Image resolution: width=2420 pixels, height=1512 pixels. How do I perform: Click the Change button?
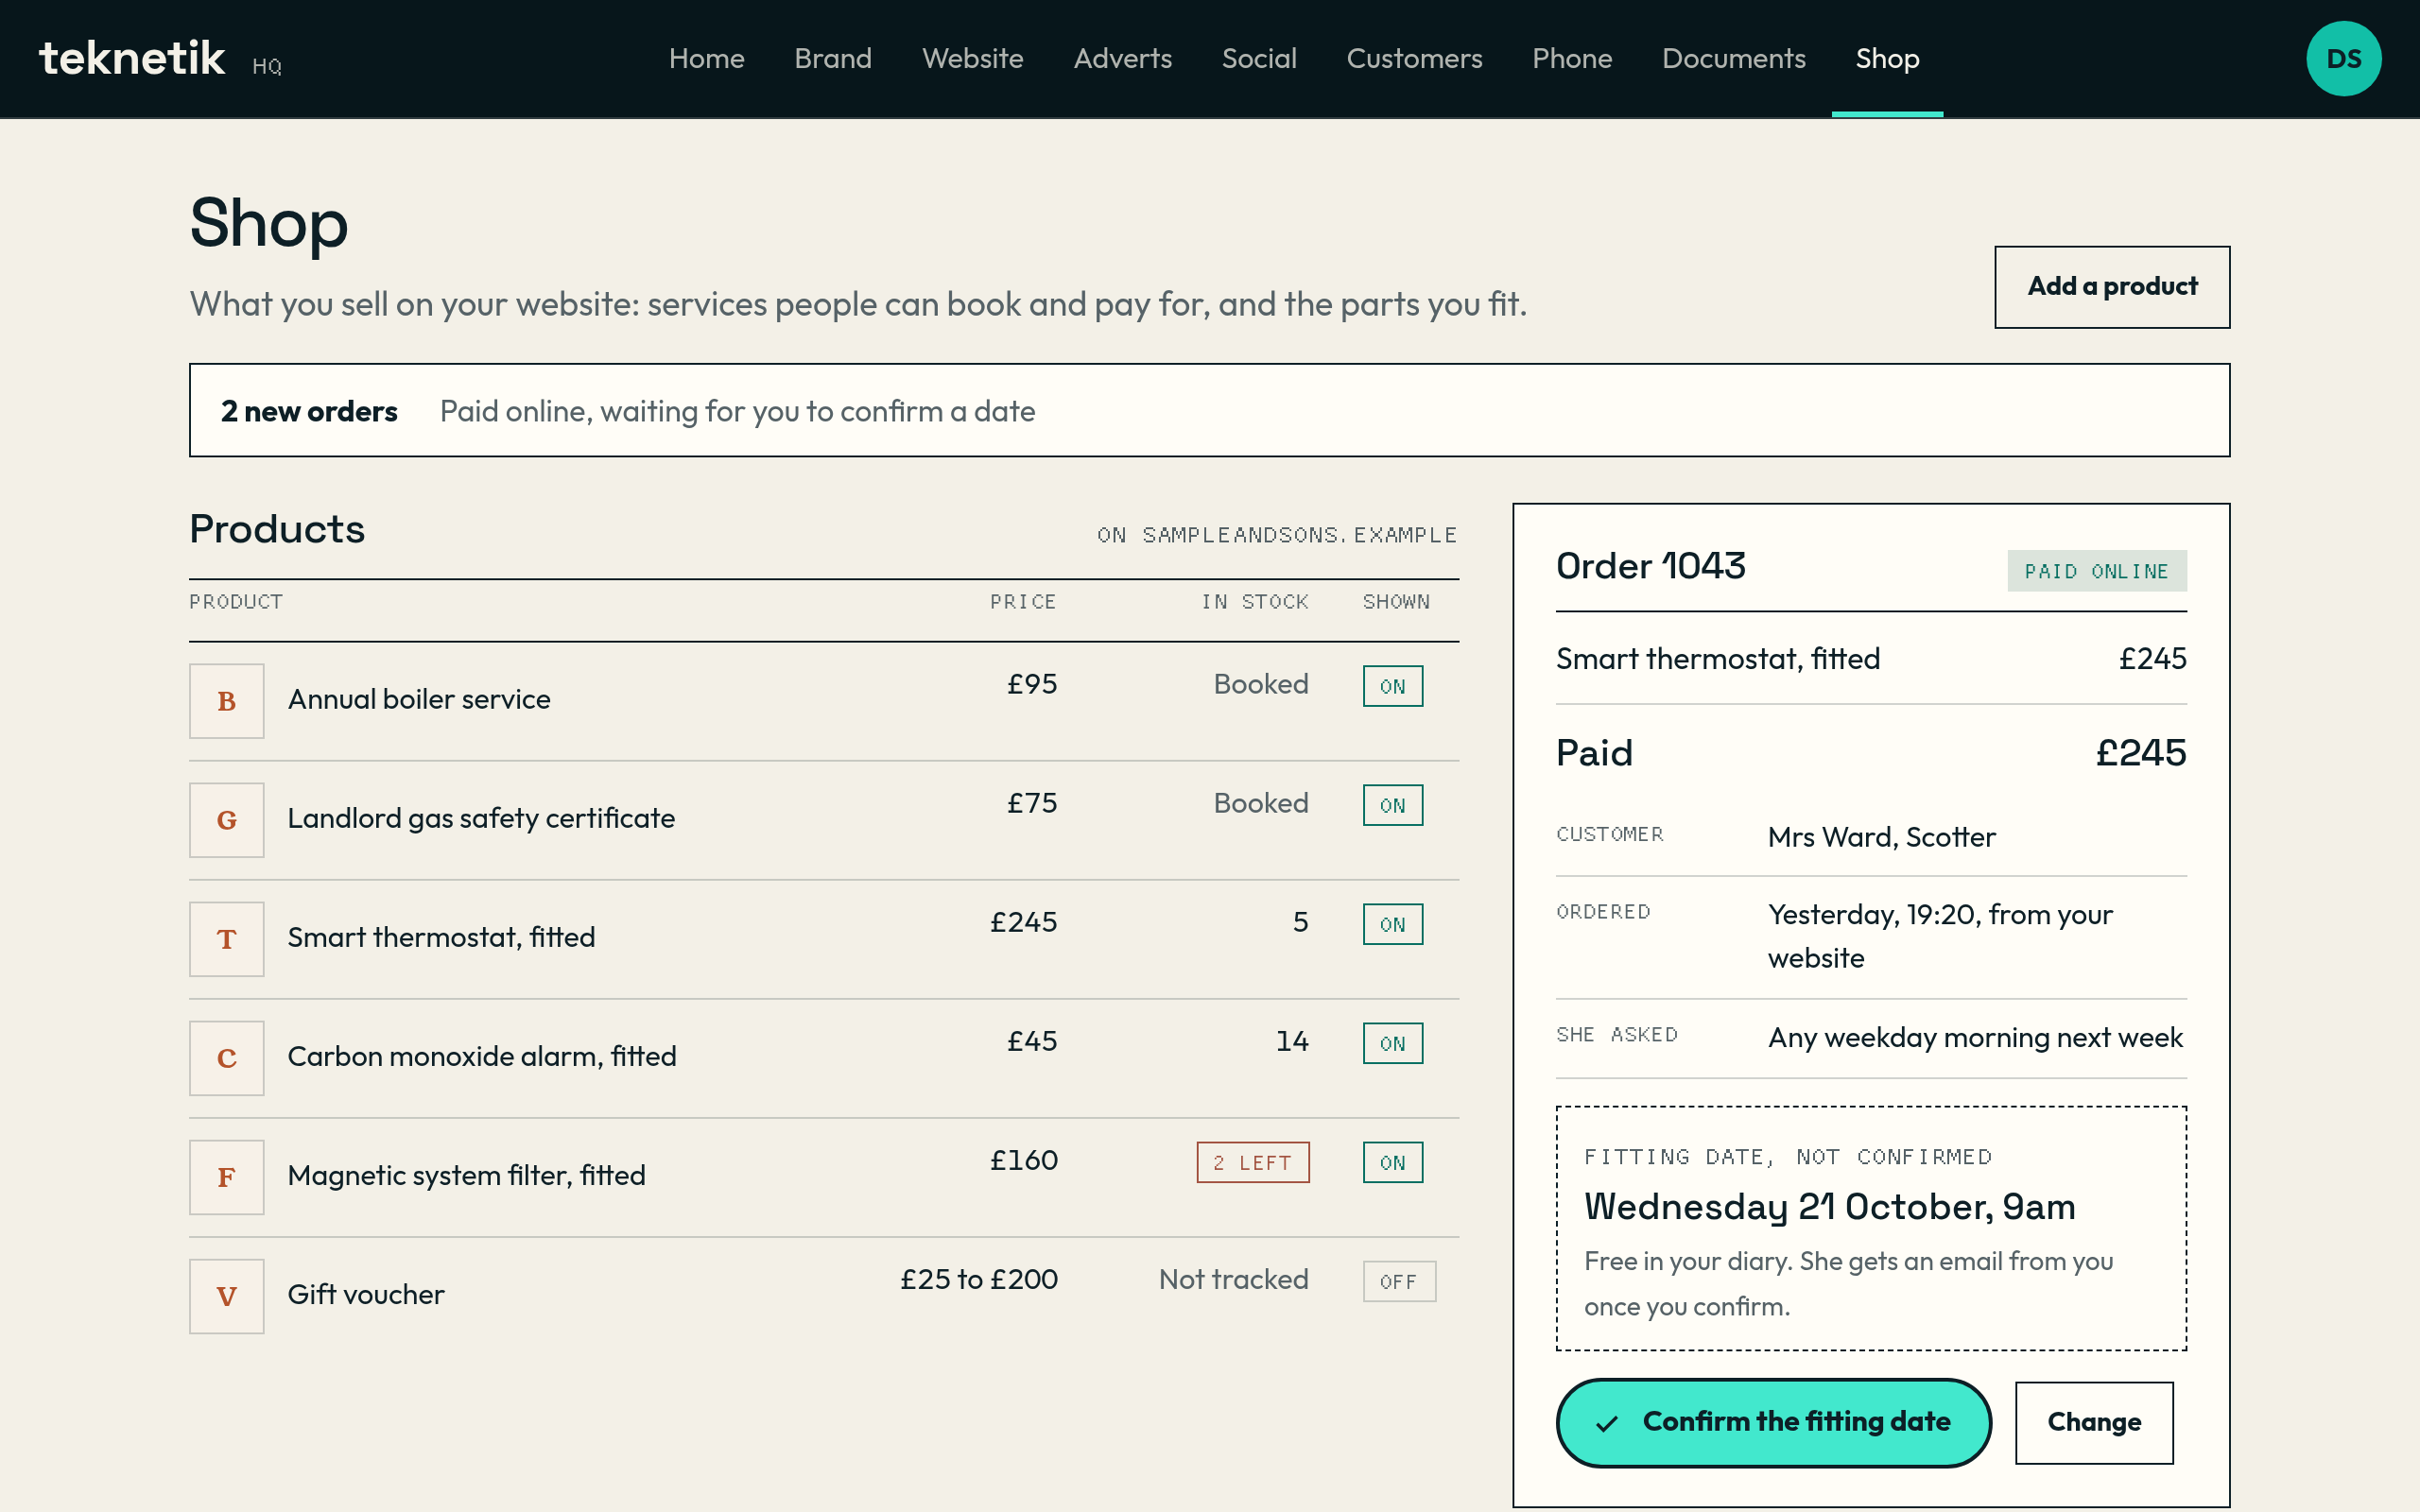(2094, 1422)
